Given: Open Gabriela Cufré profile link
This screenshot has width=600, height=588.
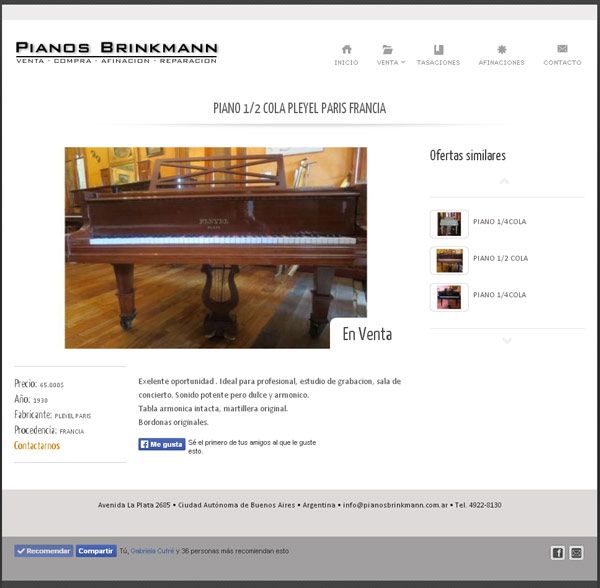Looking at the screenshot, I should [152, 551].
